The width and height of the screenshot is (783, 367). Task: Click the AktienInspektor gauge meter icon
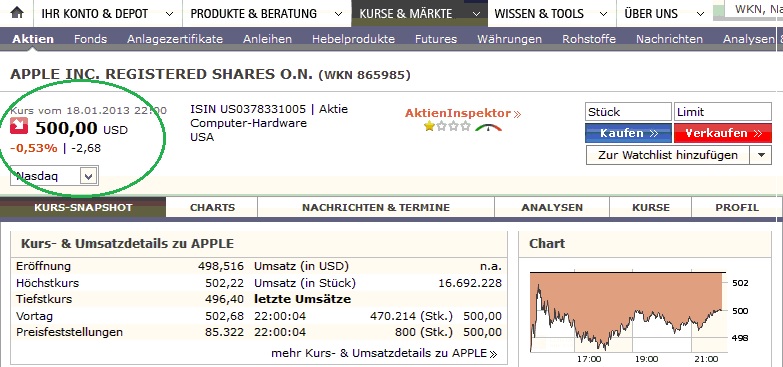point(488,128)
